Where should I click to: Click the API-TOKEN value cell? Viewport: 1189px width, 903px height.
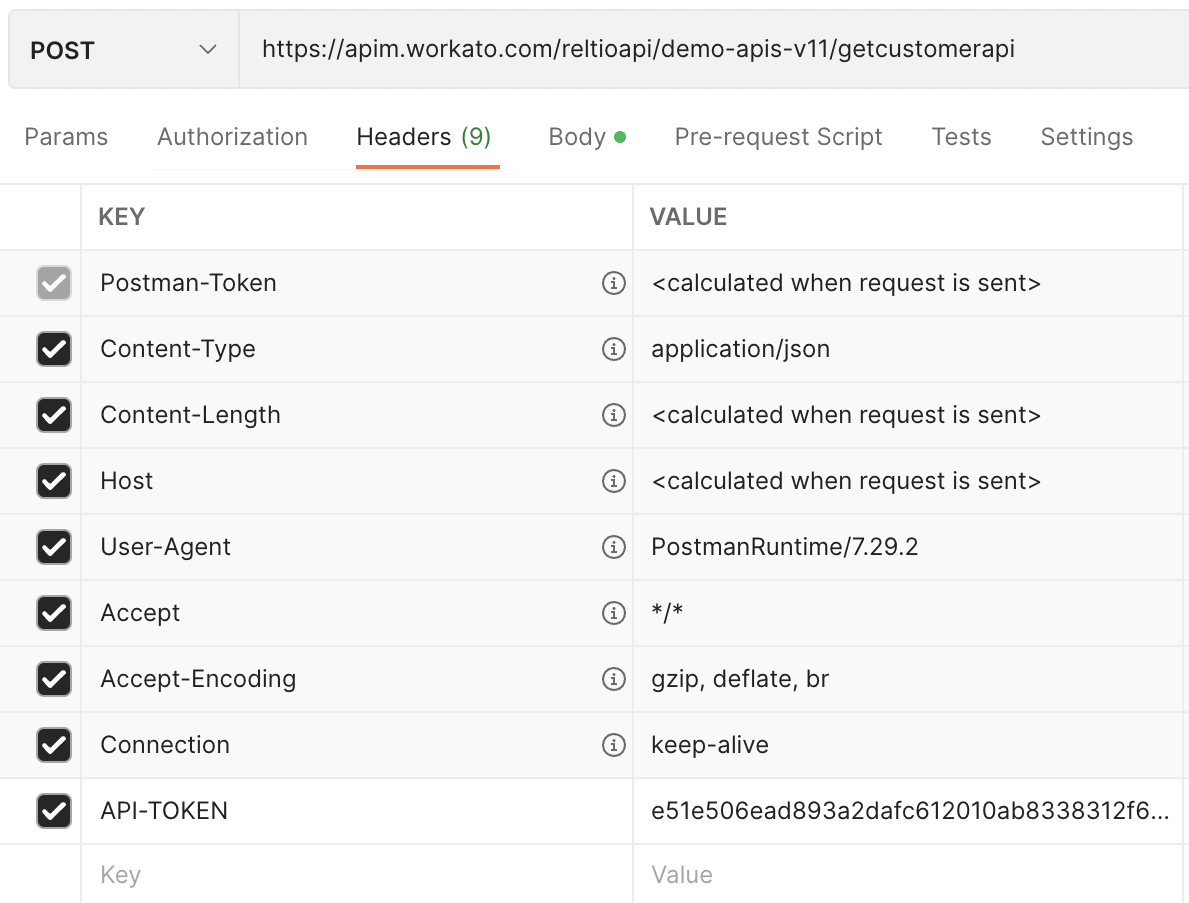(x=908, y=811)
